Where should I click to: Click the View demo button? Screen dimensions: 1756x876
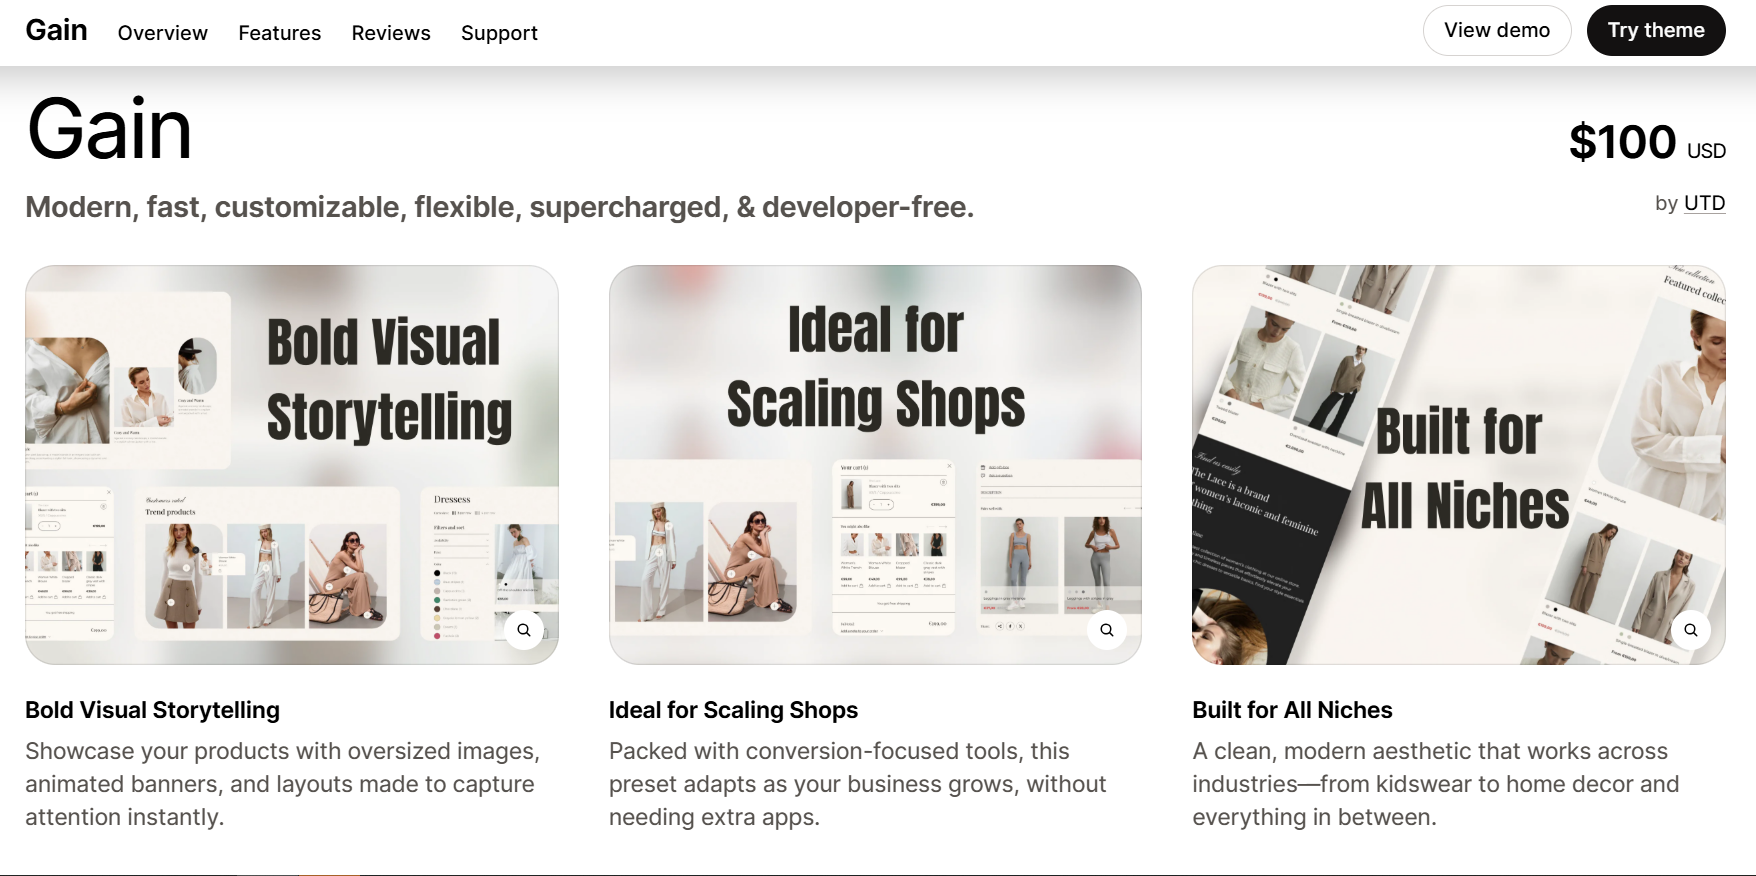pyautogui.click(x=1497, y=31)
